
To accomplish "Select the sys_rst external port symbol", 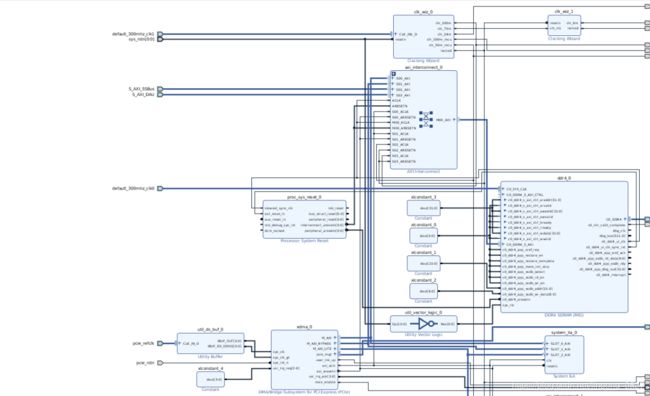I will 160,39.
